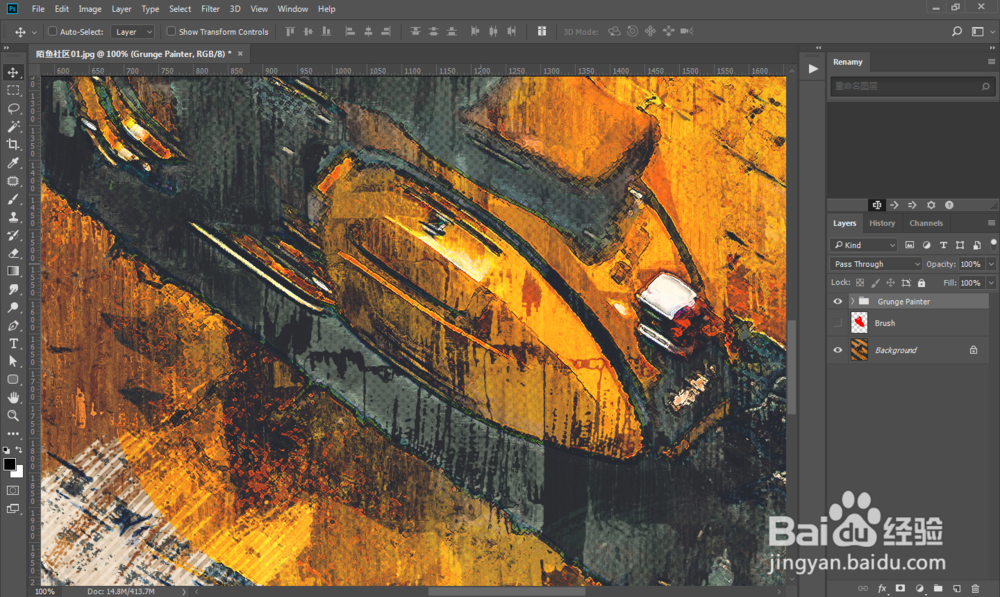
Task: Switch to the History tab
Action: [x=882, y=223]
